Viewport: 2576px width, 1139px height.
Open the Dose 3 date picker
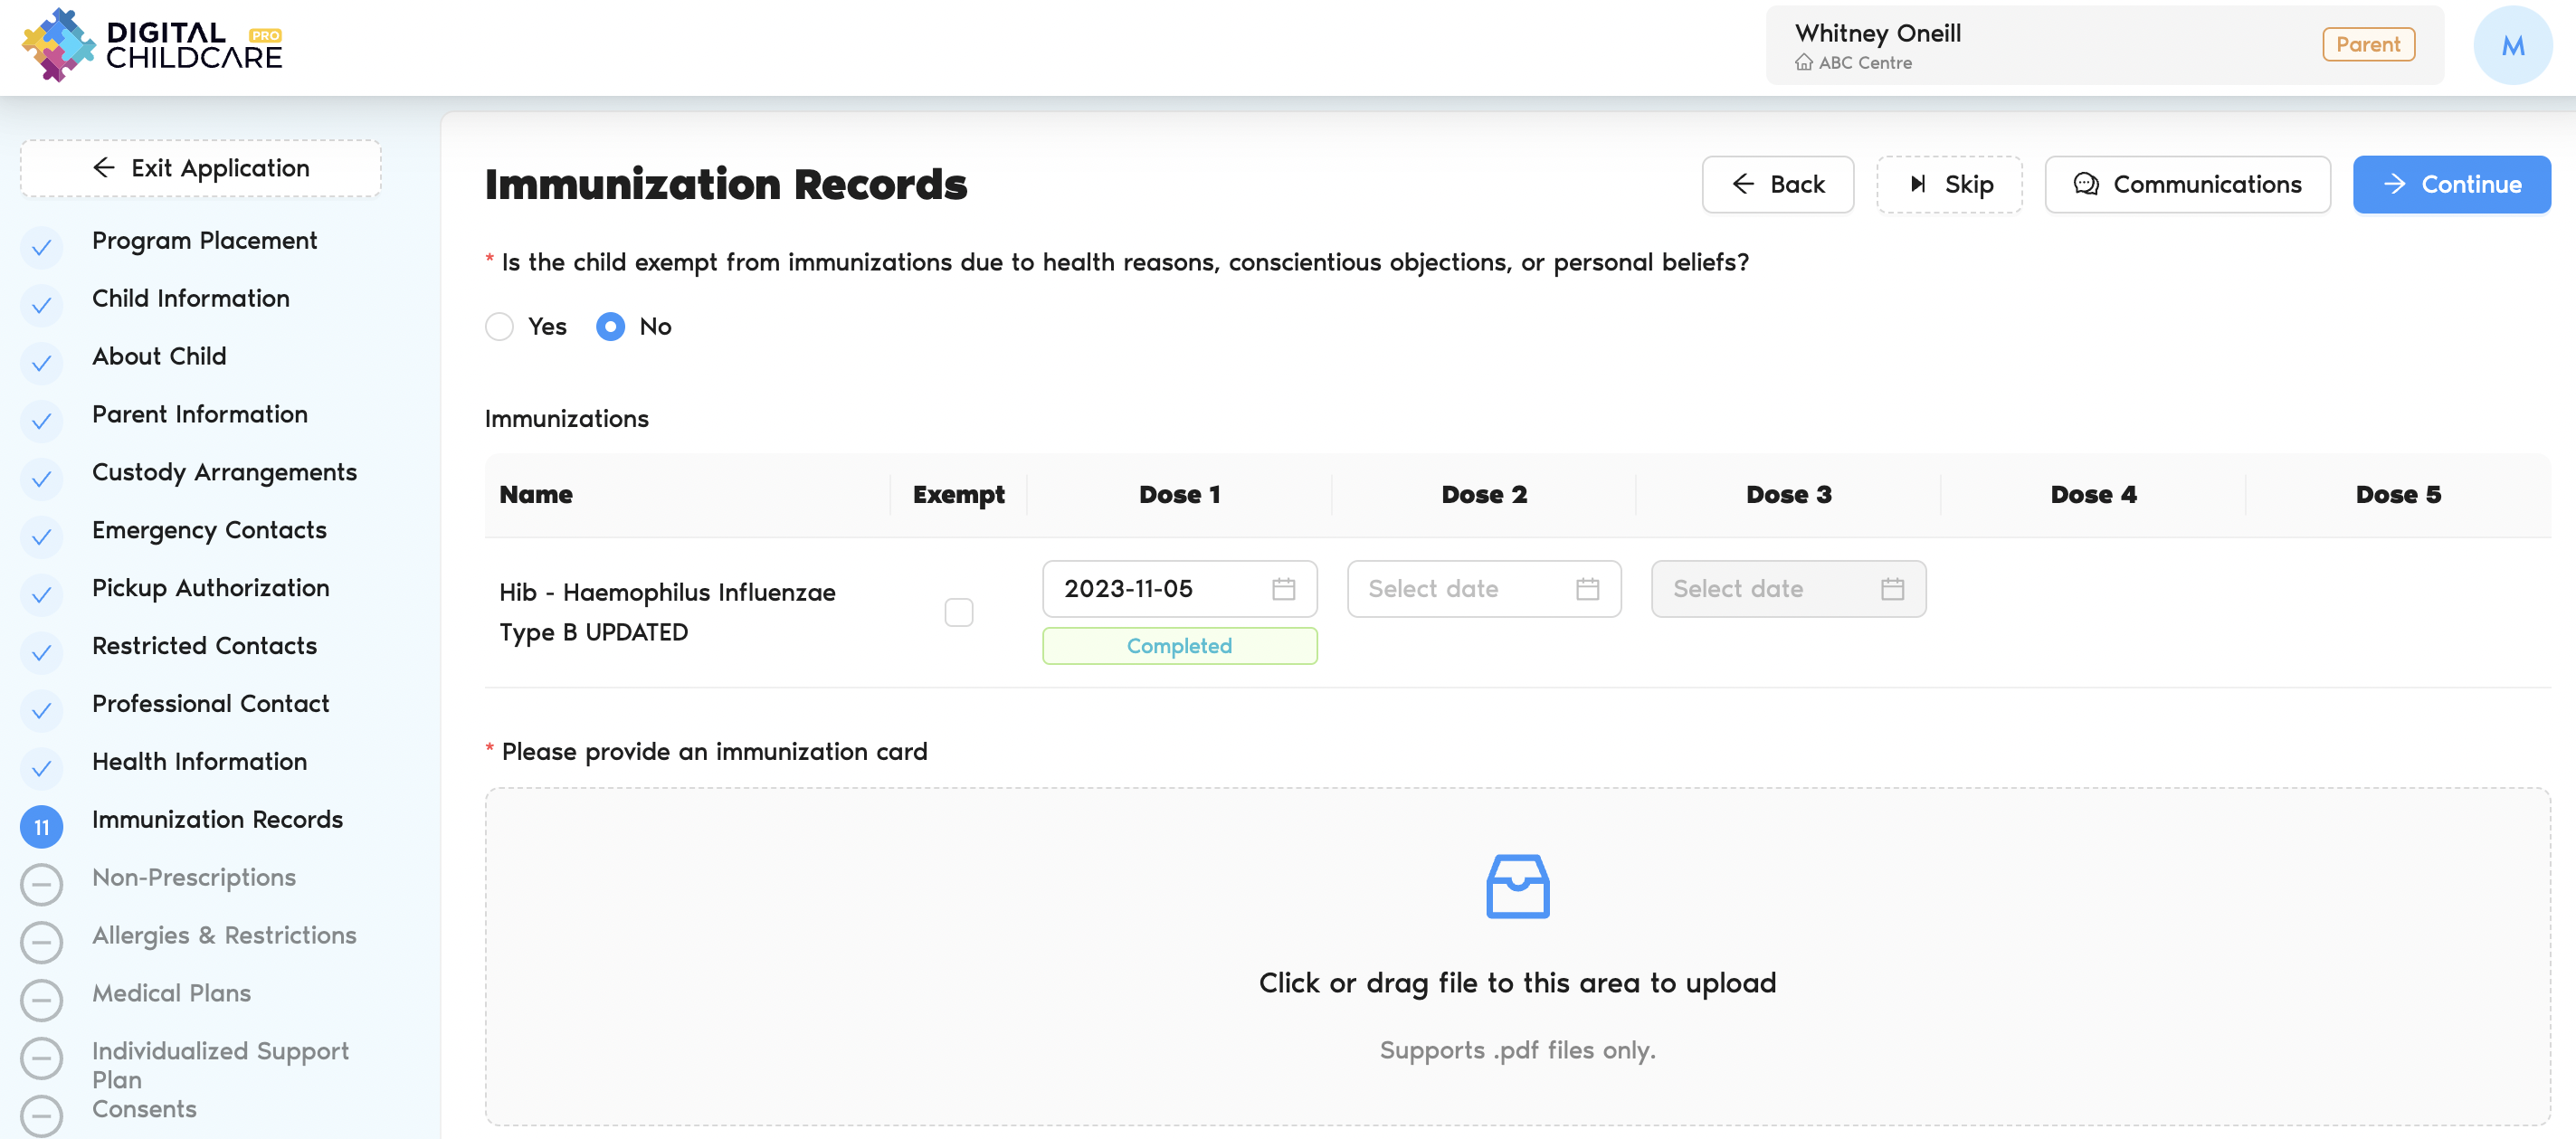coord(1765,589)
